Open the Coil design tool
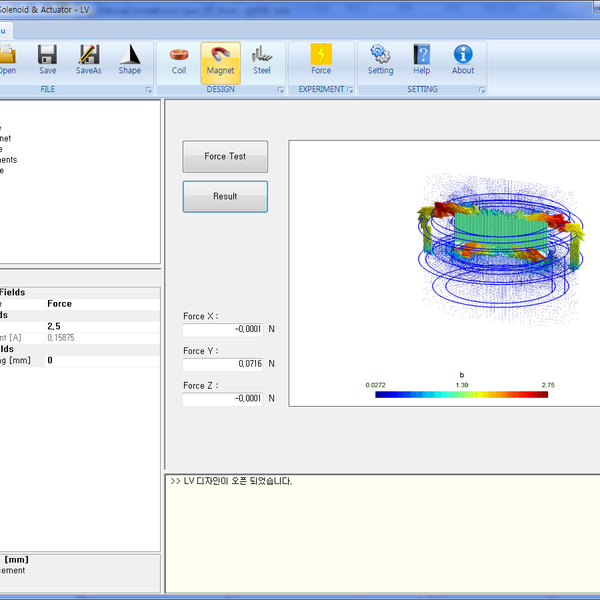600x600 pixels. (x=179, y=58)
